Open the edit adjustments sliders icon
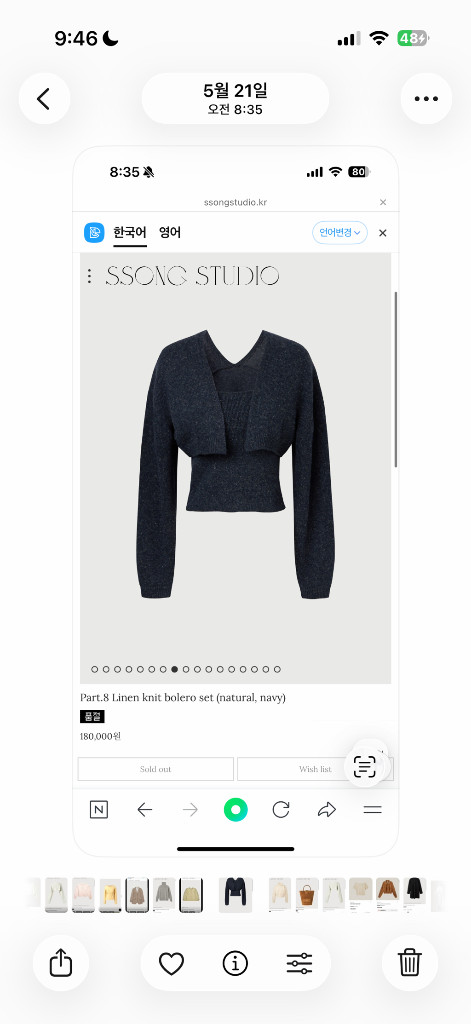 tap(299, 963)
